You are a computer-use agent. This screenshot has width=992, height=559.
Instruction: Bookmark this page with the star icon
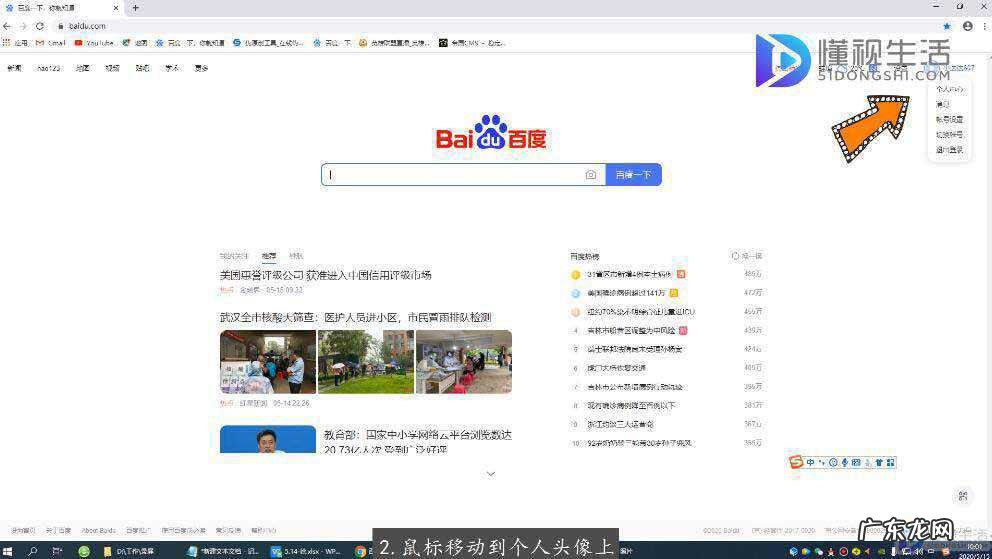pyautogui.click(x=946, y=26)
